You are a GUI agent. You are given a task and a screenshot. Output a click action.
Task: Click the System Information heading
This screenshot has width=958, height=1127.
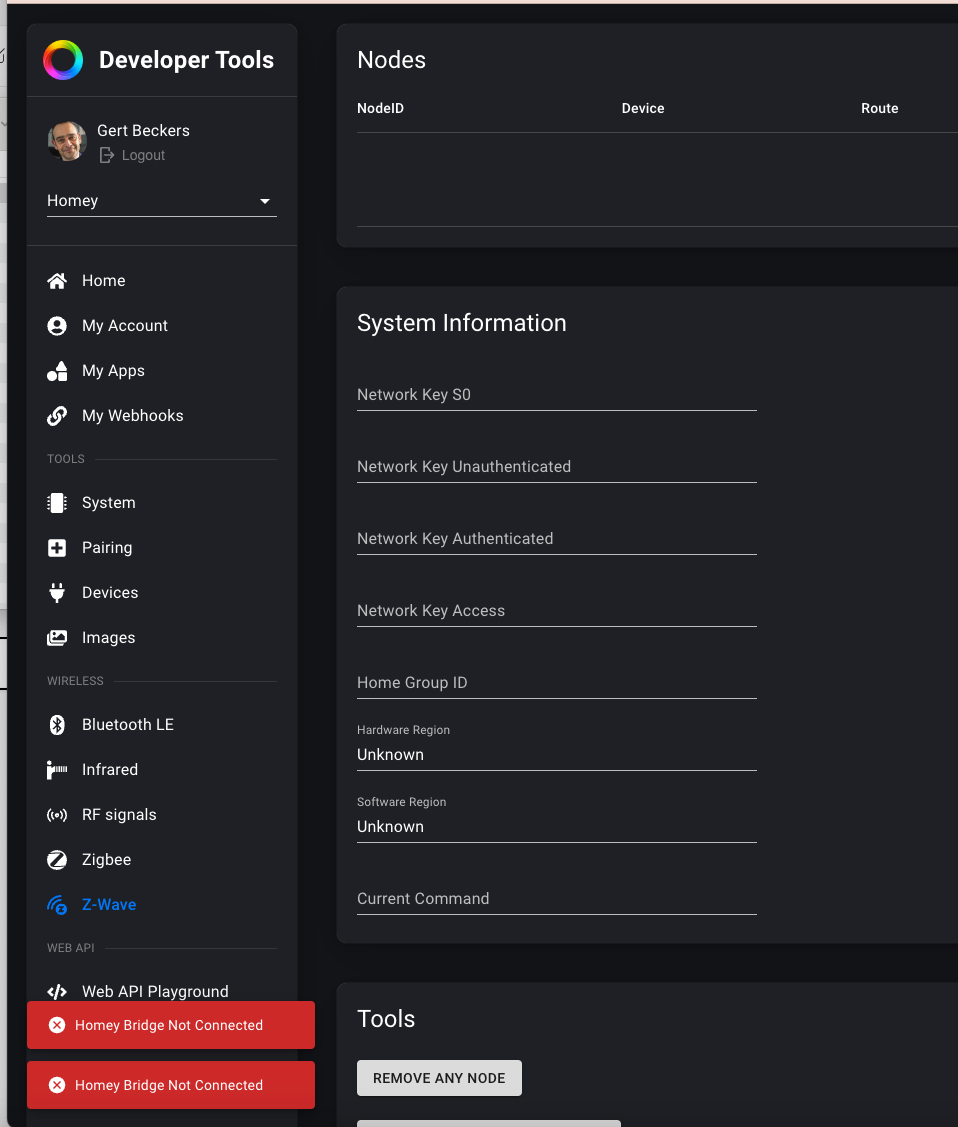(x=461, y=323)
